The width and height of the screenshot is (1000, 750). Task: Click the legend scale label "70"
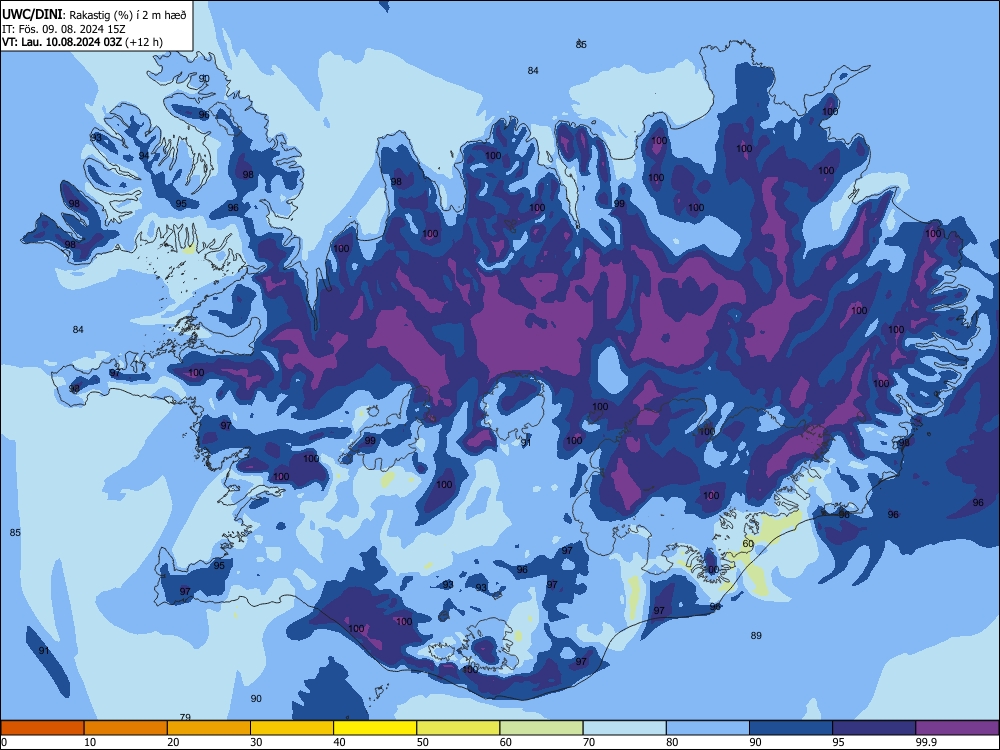(589, 742)
